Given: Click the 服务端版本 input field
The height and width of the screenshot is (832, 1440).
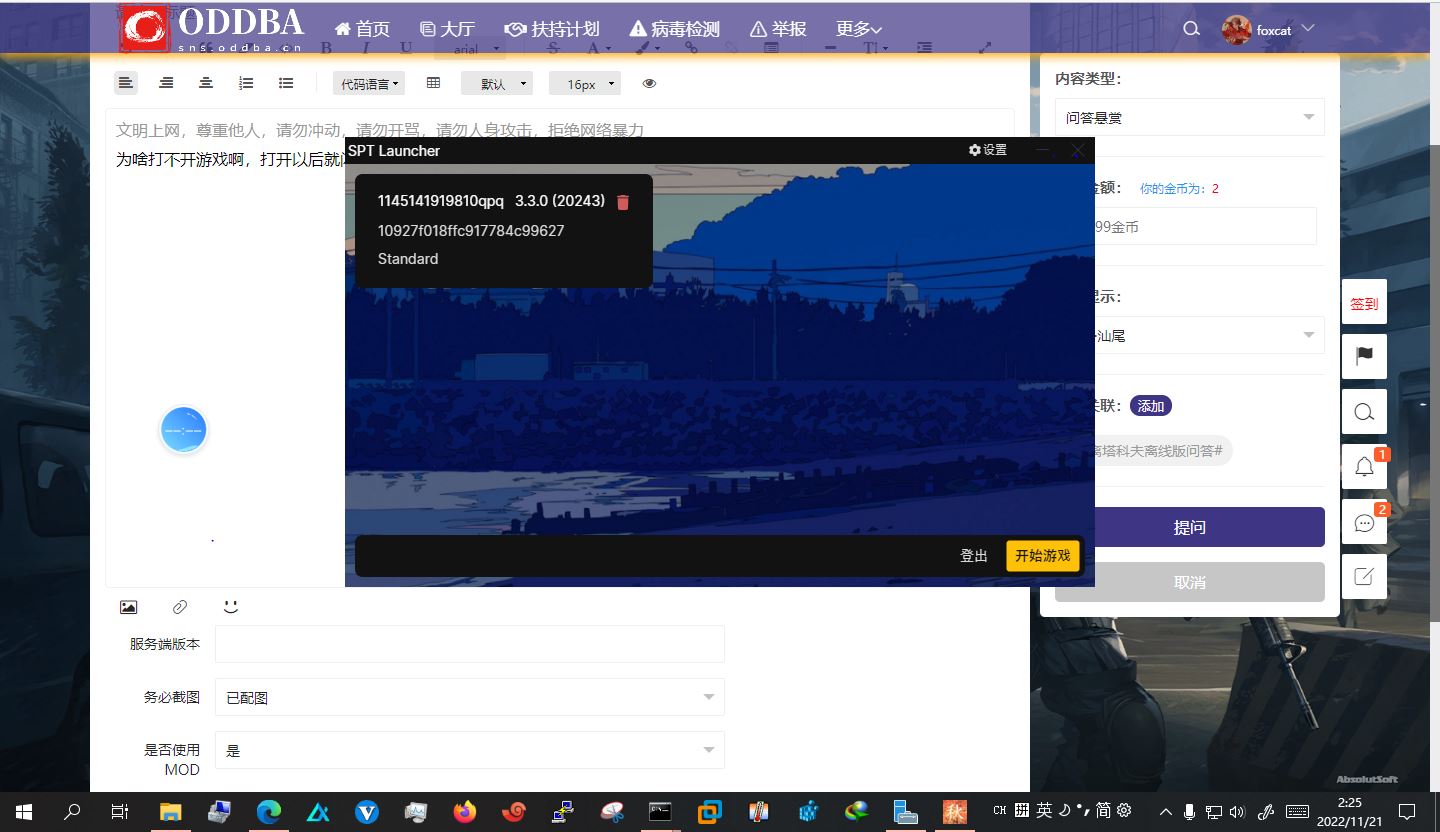Looking at the screenshot, I should tap(469, 644).
